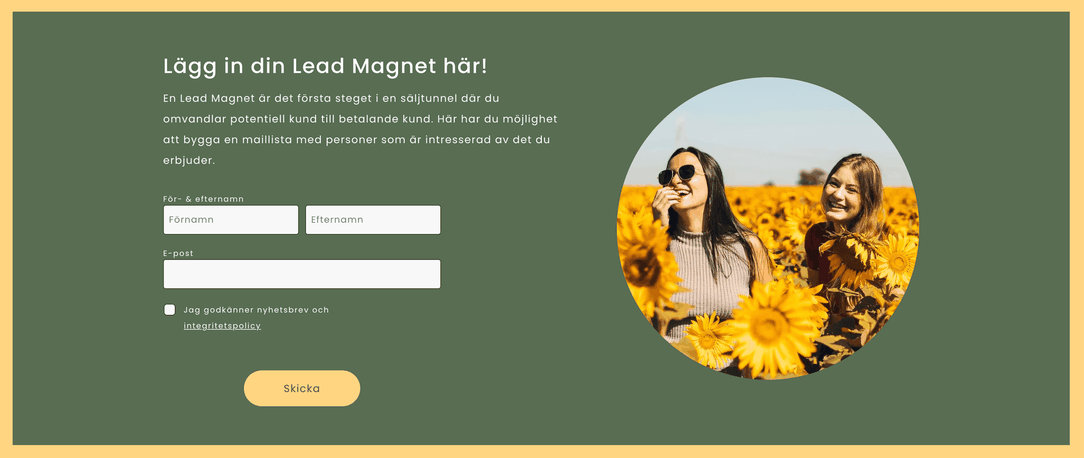Click the För- & efternamn label

(x=203, y=199)
